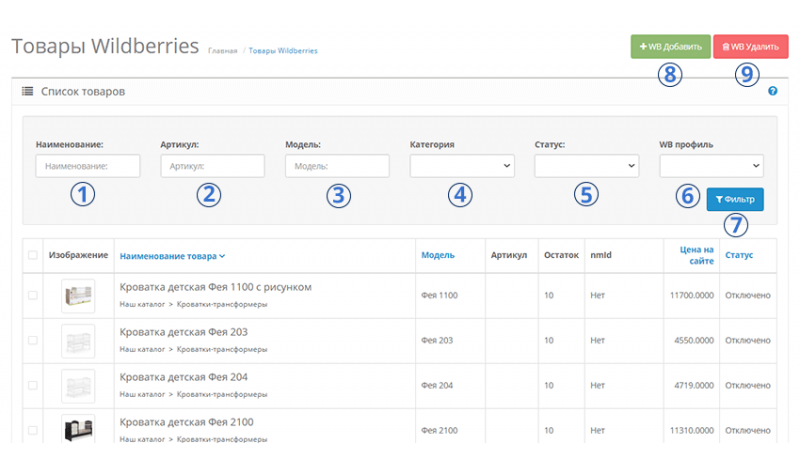Tick the select-all checkbox in table header
800x468 pixels.
click(x=33, y=256)
